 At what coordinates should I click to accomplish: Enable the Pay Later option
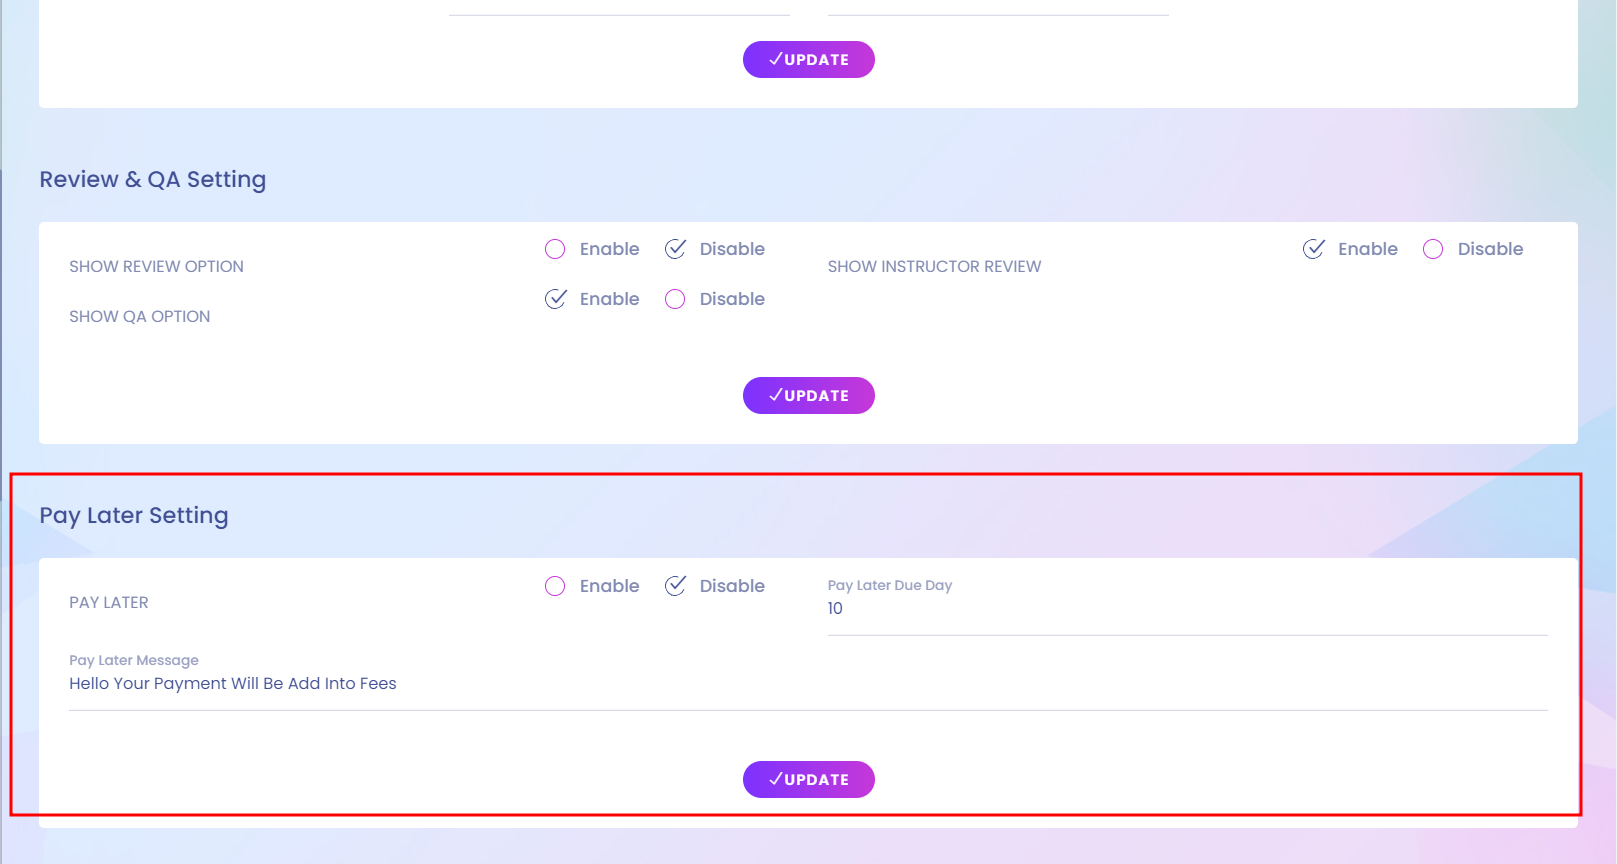click(x=556, y=586)
